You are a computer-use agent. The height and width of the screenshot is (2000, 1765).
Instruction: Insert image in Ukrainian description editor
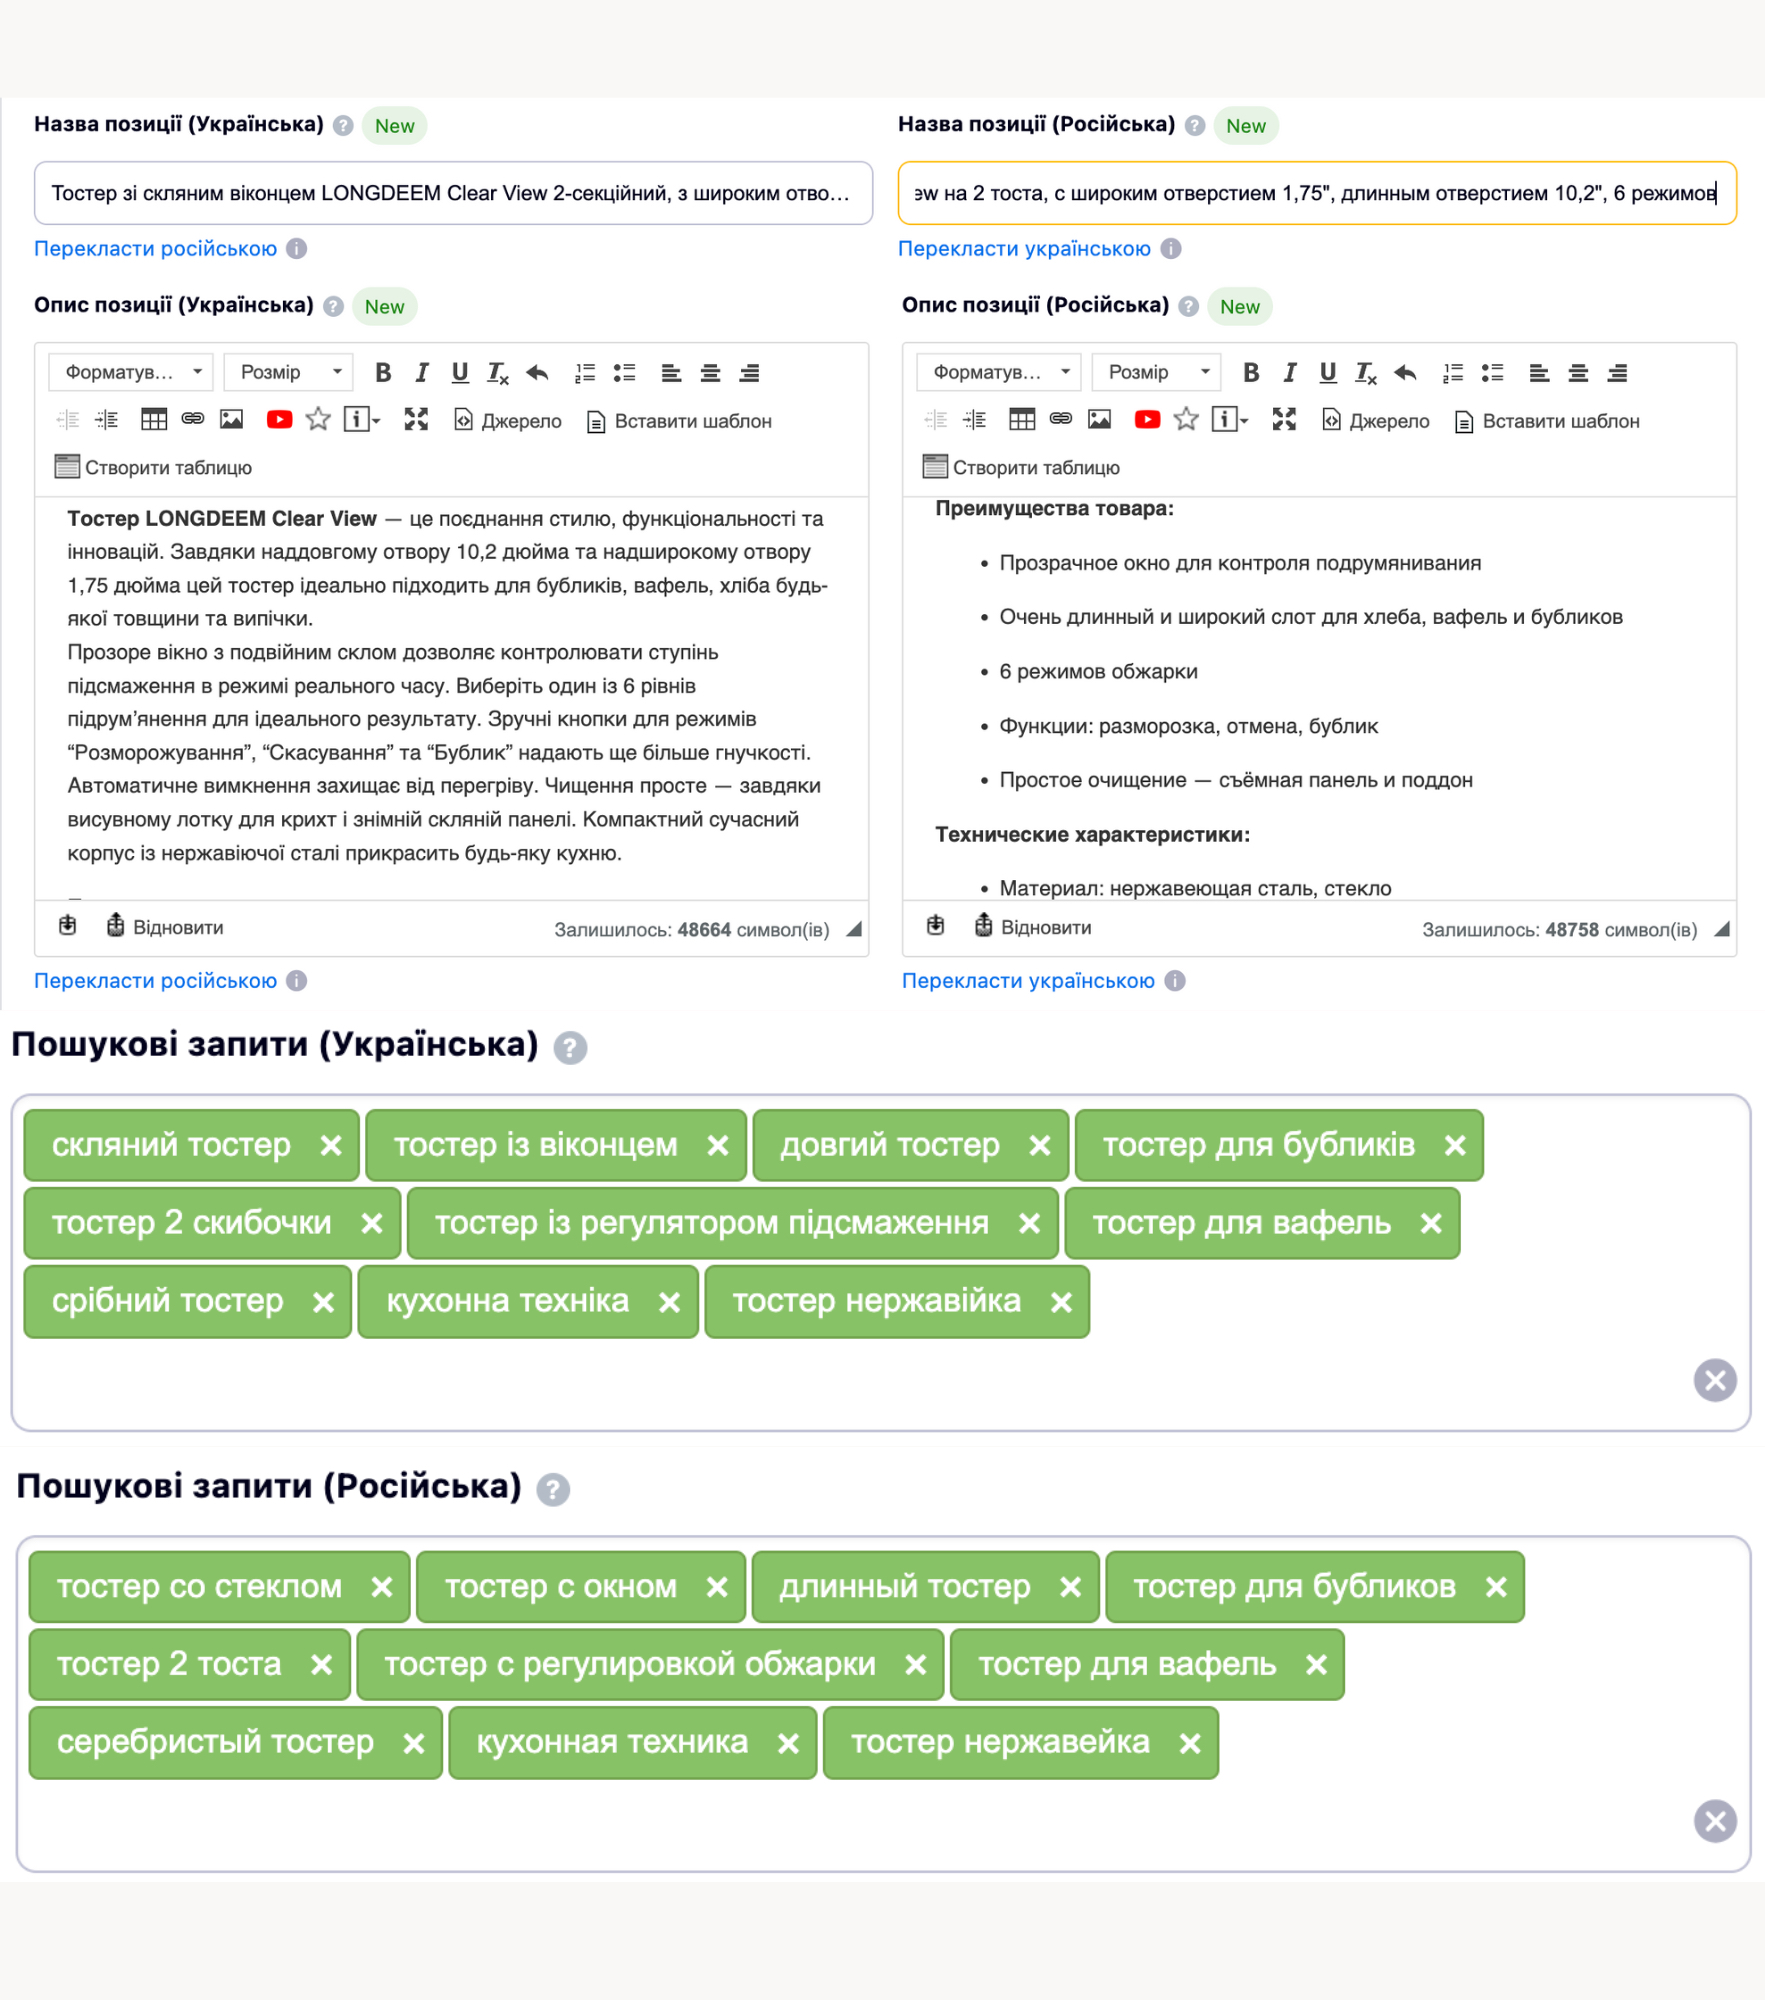(231, 420)
